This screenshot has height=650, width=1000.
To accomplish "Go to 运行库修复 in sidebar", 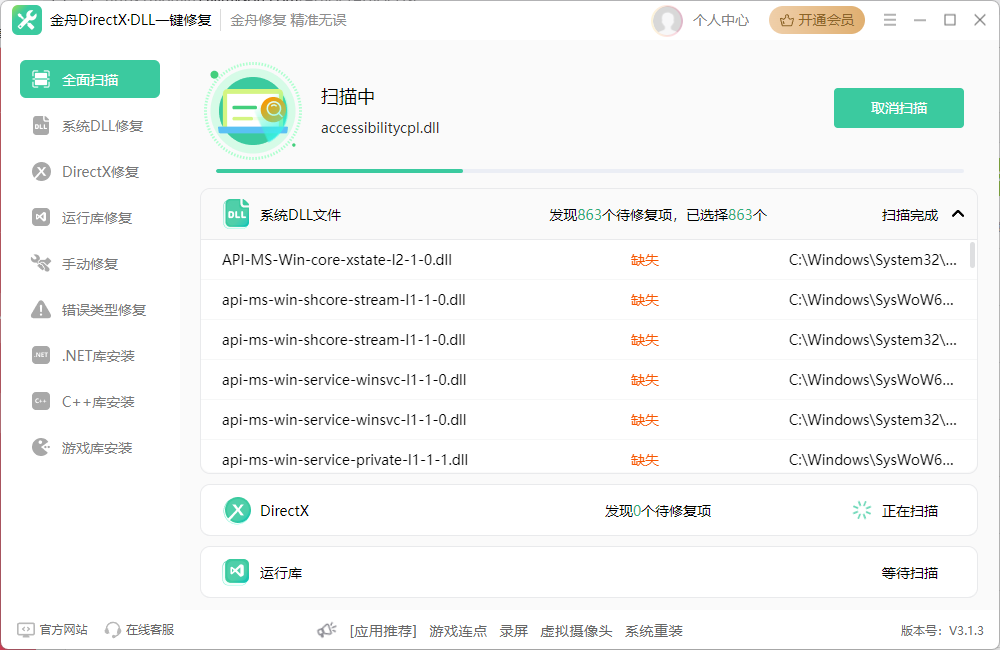I will point(90,218).
